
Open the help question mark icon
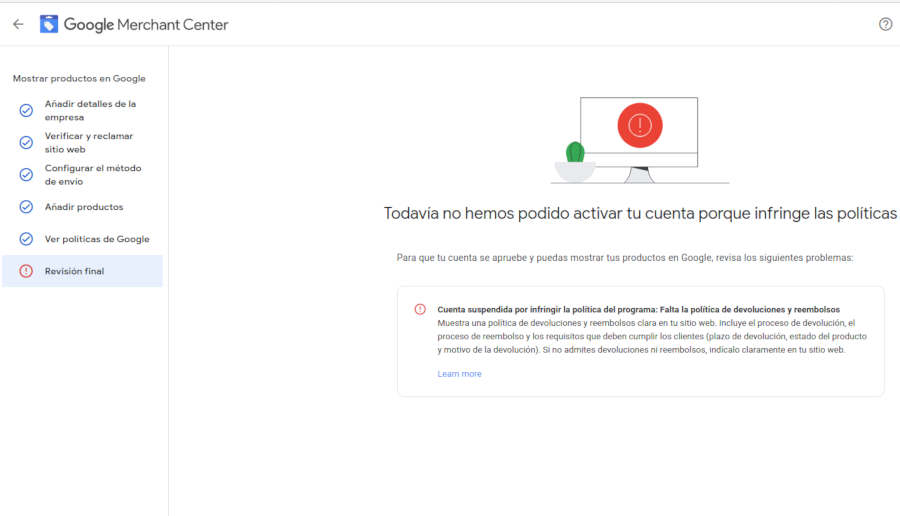(x=885, y=24)
